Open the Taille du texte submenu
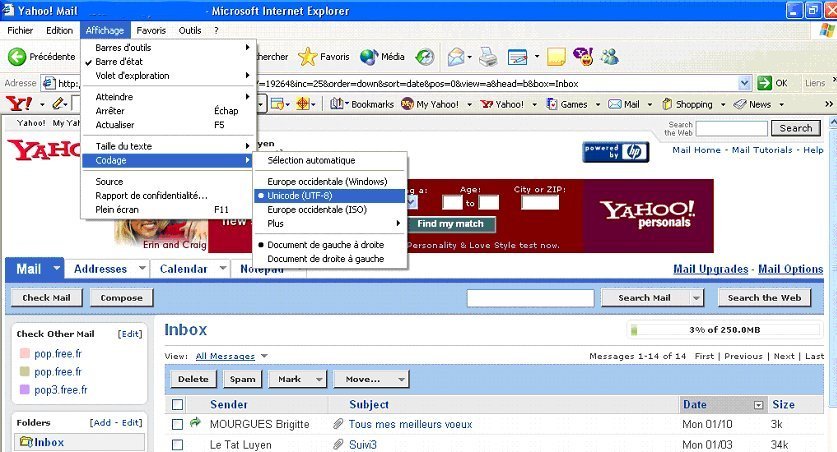This screenshot has width=837, height=452. pos(168,146)
